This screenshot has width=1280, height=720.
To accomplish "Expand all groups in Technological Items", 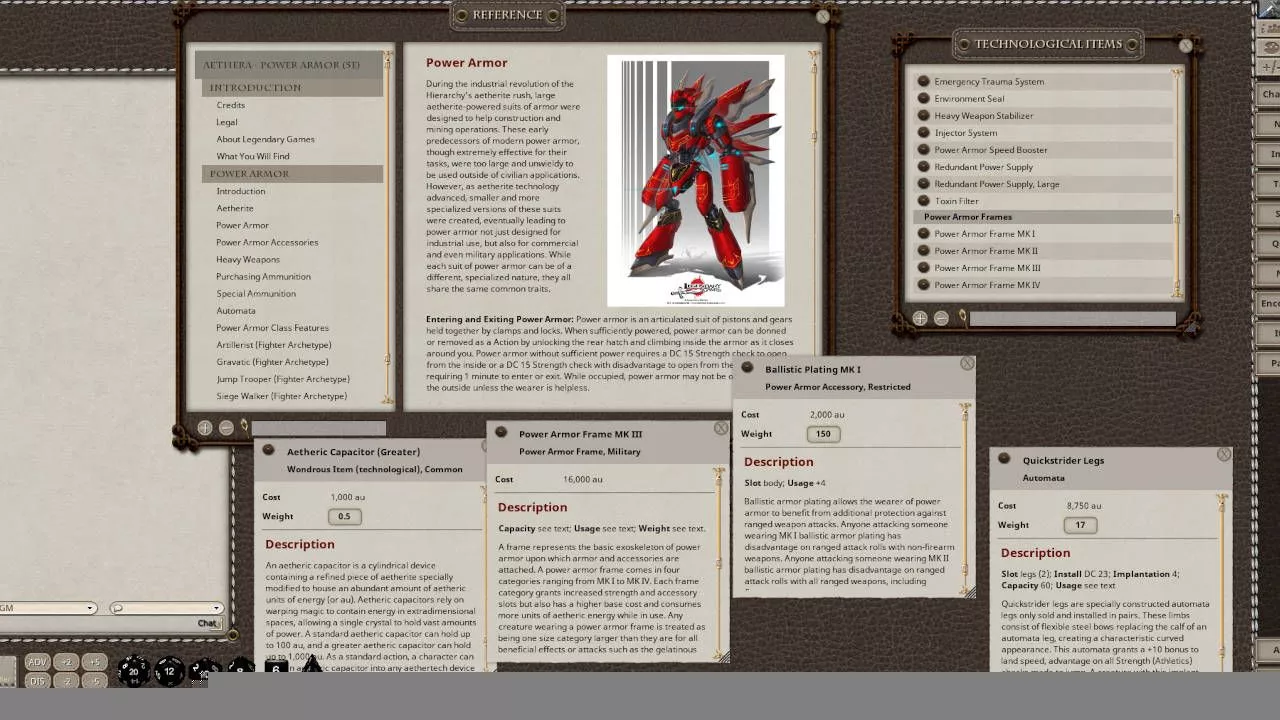I will (920, 318).
